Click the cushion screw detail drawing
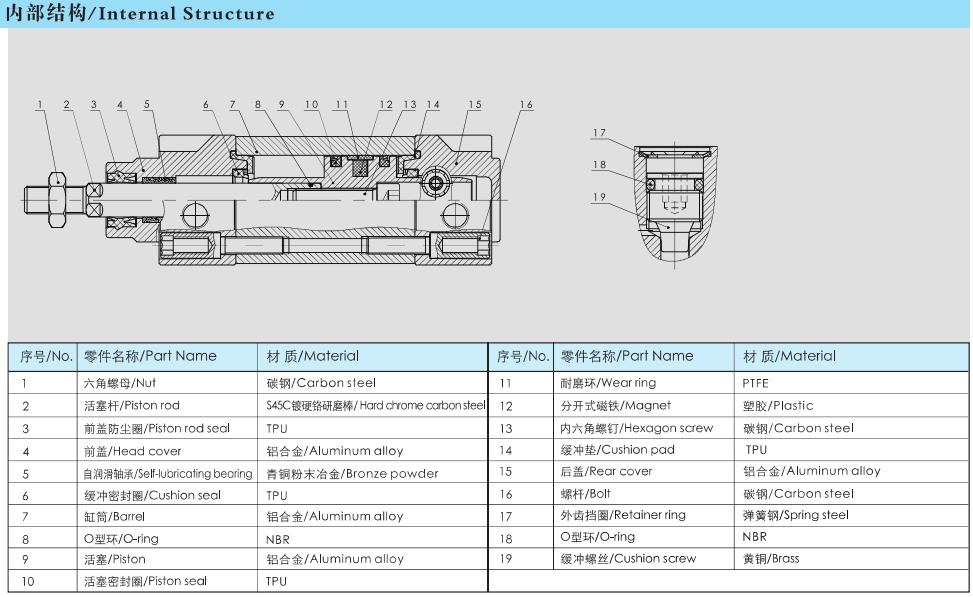 tap(675, 206)
